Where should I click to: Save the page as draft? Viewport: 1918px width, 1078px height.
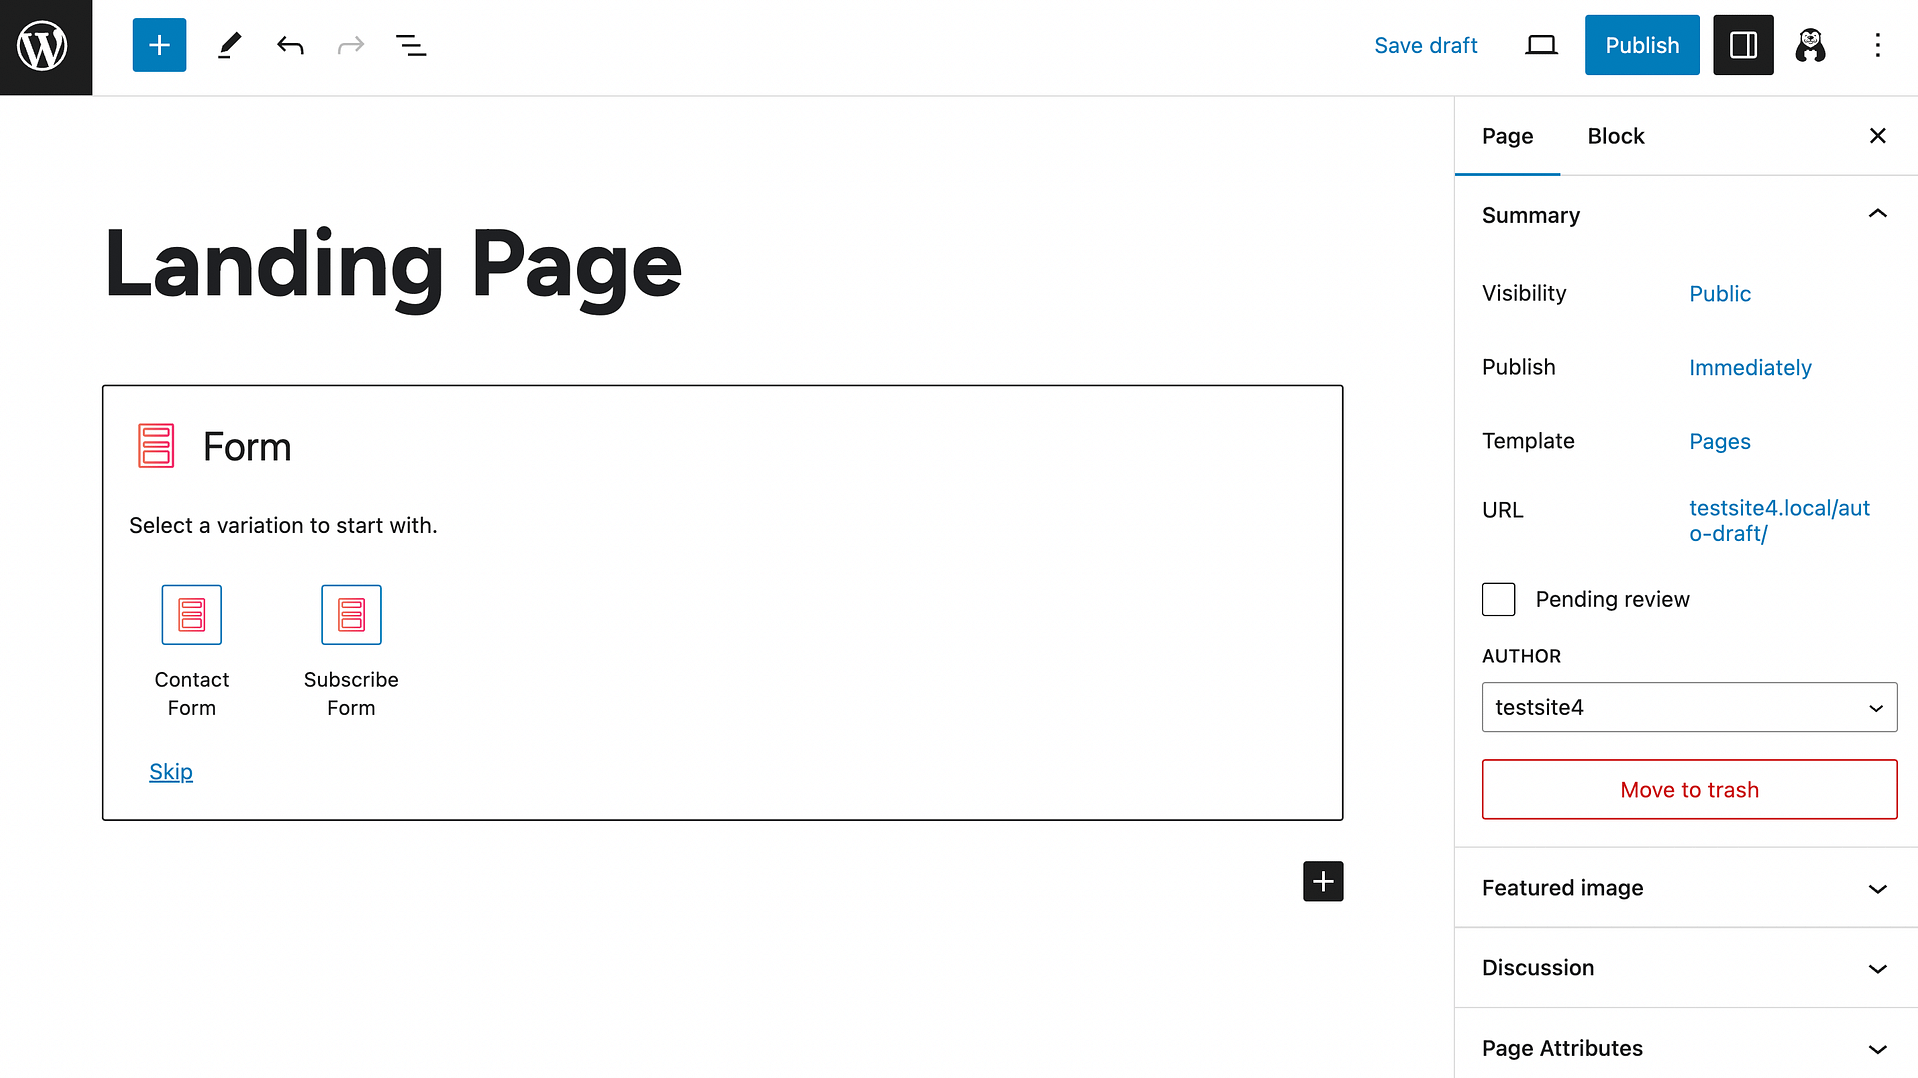click(x=1426, y=45)
